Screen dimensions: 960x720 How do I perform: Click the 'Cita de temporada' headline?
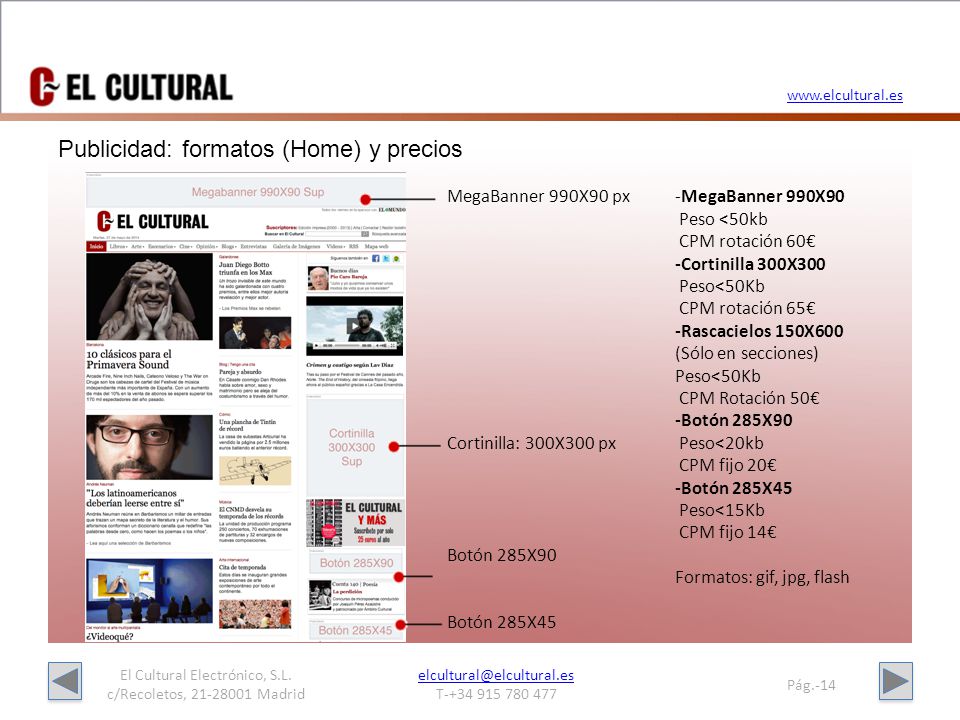tap(242, 567)
